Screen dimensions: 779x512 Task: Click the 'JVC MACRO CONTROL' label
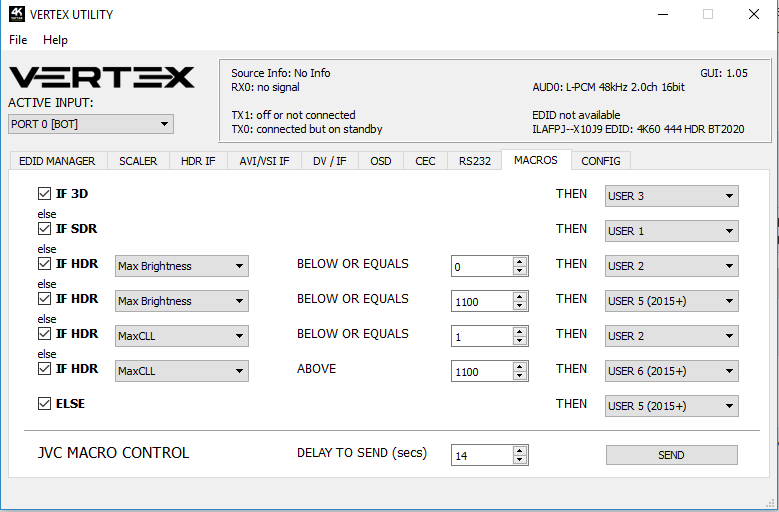pyautogui.click(x=113, y=453)
